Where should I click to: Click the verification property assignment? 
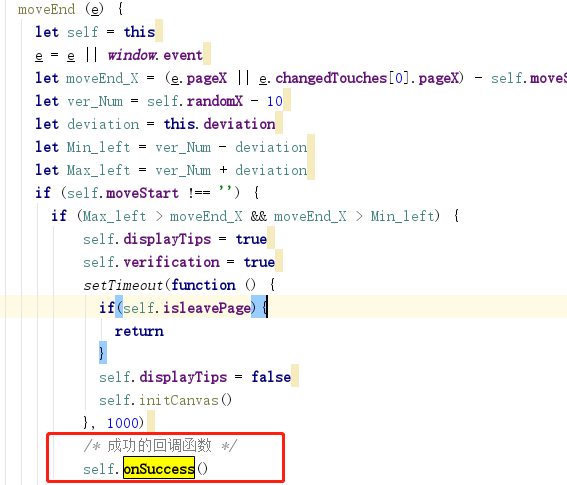[x=171, y=262]
